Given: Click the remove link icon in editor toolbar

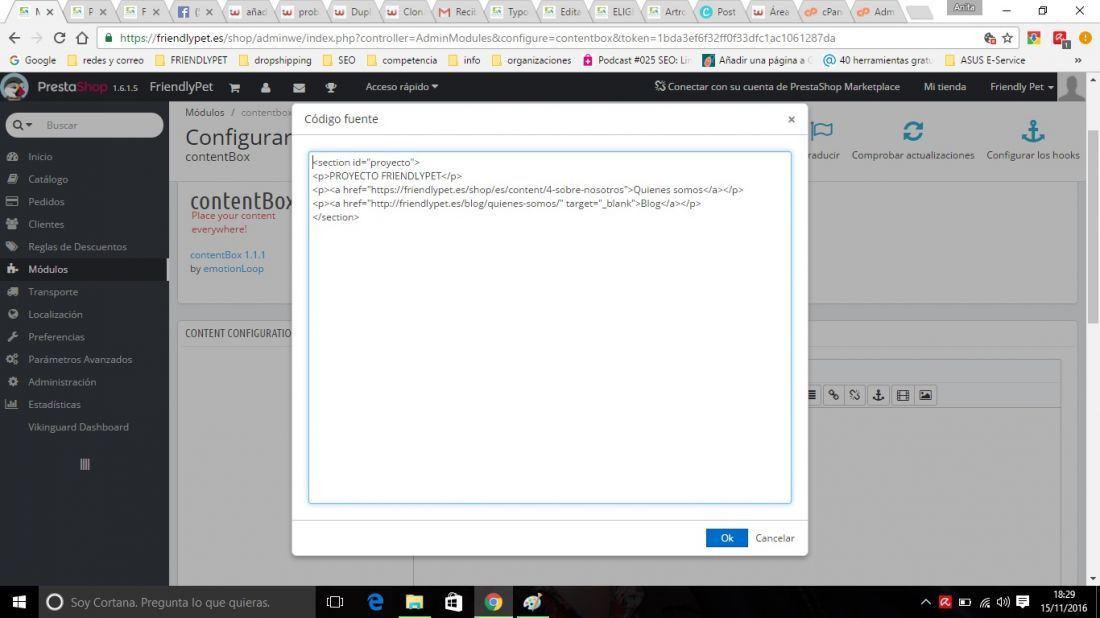Looking at the screenshot, I should [x=854, y=396].
